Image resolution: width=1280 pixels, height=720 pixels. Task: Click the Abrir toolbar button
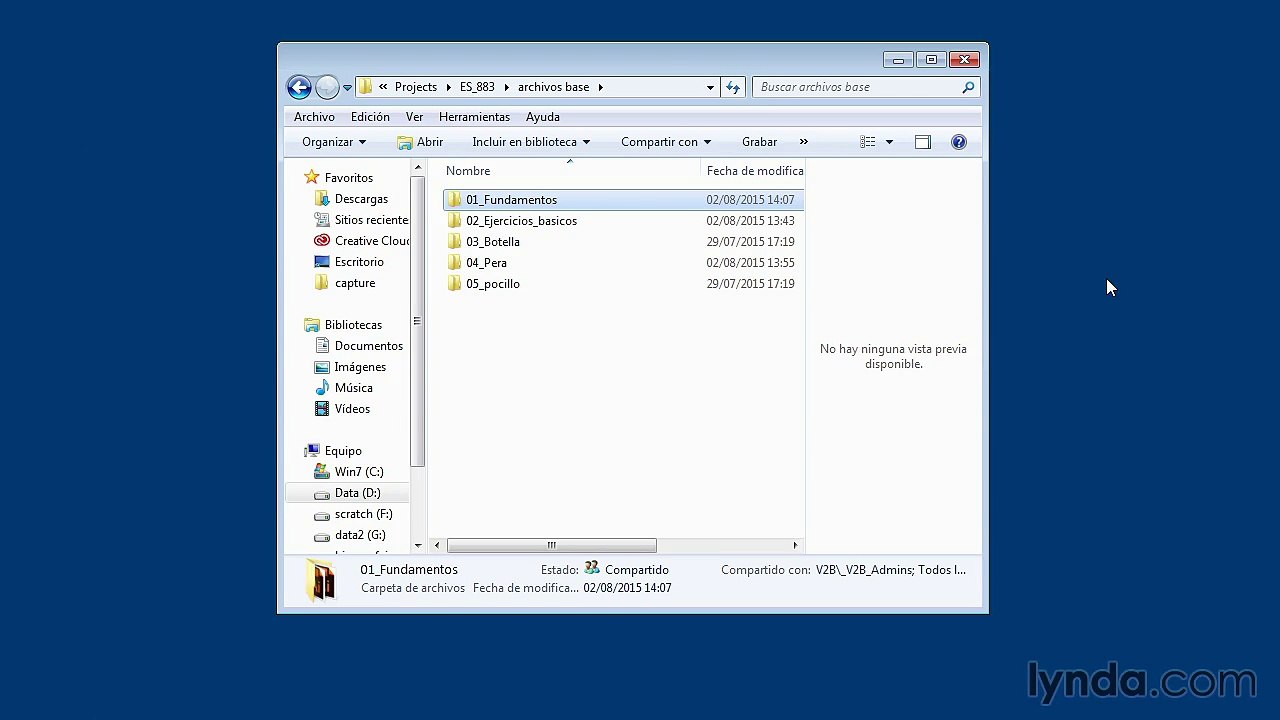420,142
